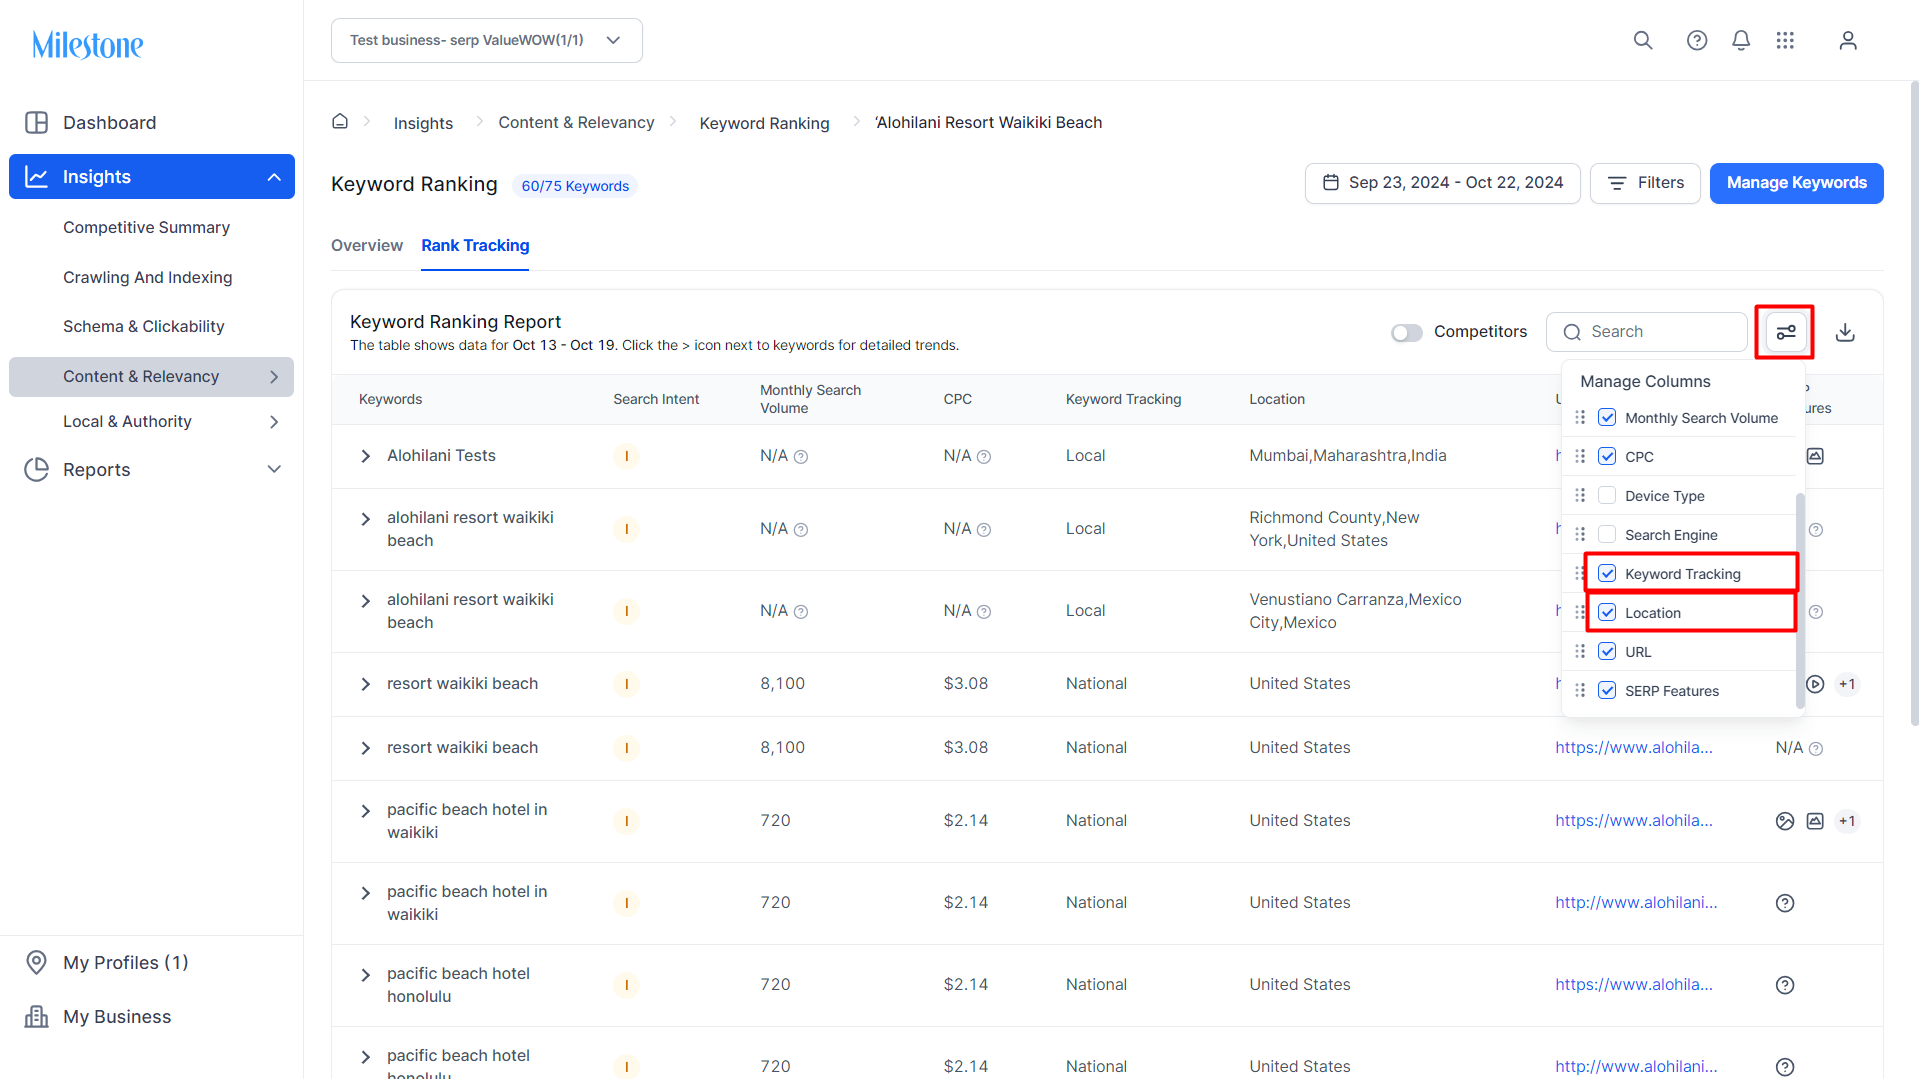This screenshot has height=1079, width=1919.
Task: Click Keyword Ranking breadcrumb link
Action: pyautogui.click(x=764, y=123)
